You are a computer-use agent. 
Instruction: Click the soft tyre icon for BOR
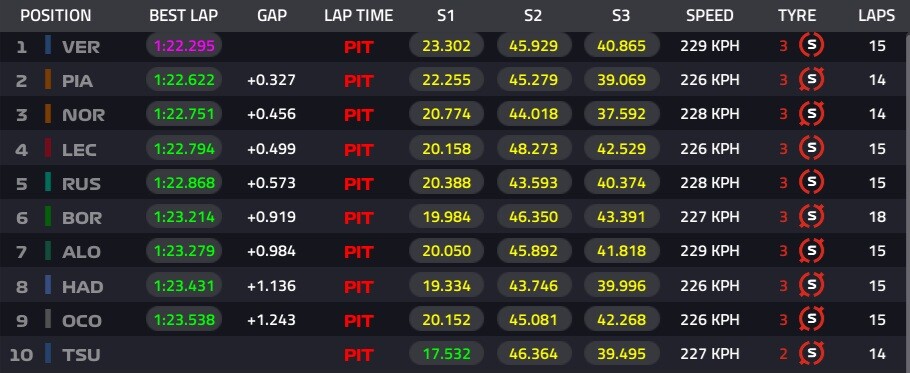(x=811, y=217)
